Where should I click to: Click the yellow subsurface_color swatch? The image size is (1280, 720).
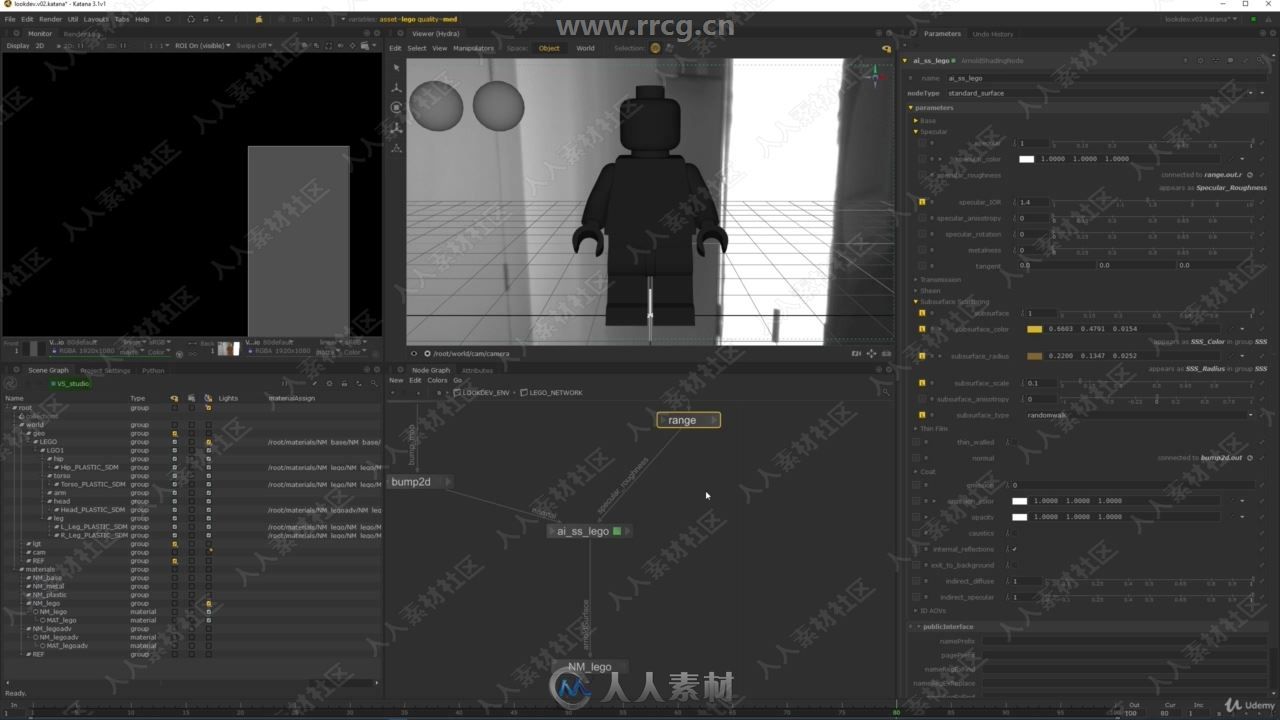[x=1034, y=329]
